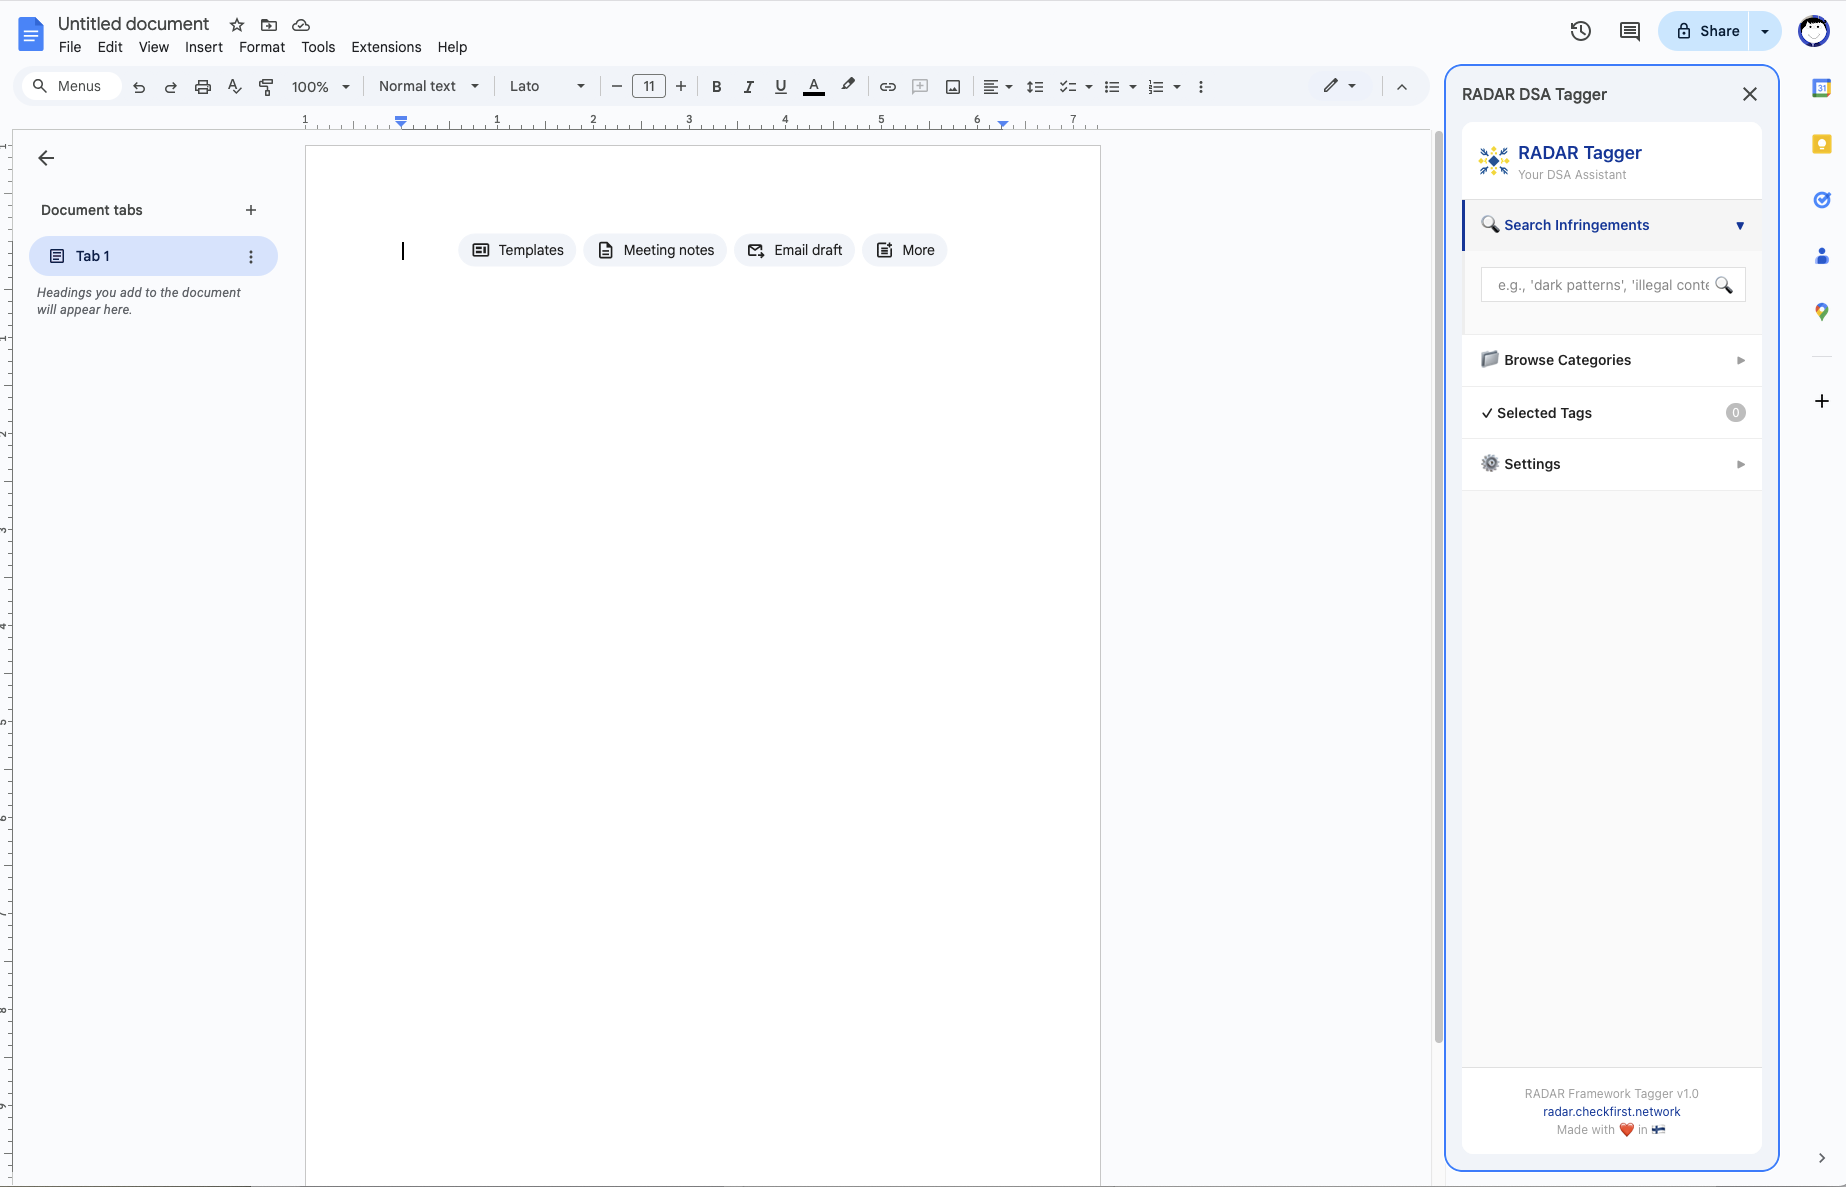The width and height of the screenshot is (1846, 1187).
Task: Select Tab 1 in document tabs
Action: pos(153,256)
